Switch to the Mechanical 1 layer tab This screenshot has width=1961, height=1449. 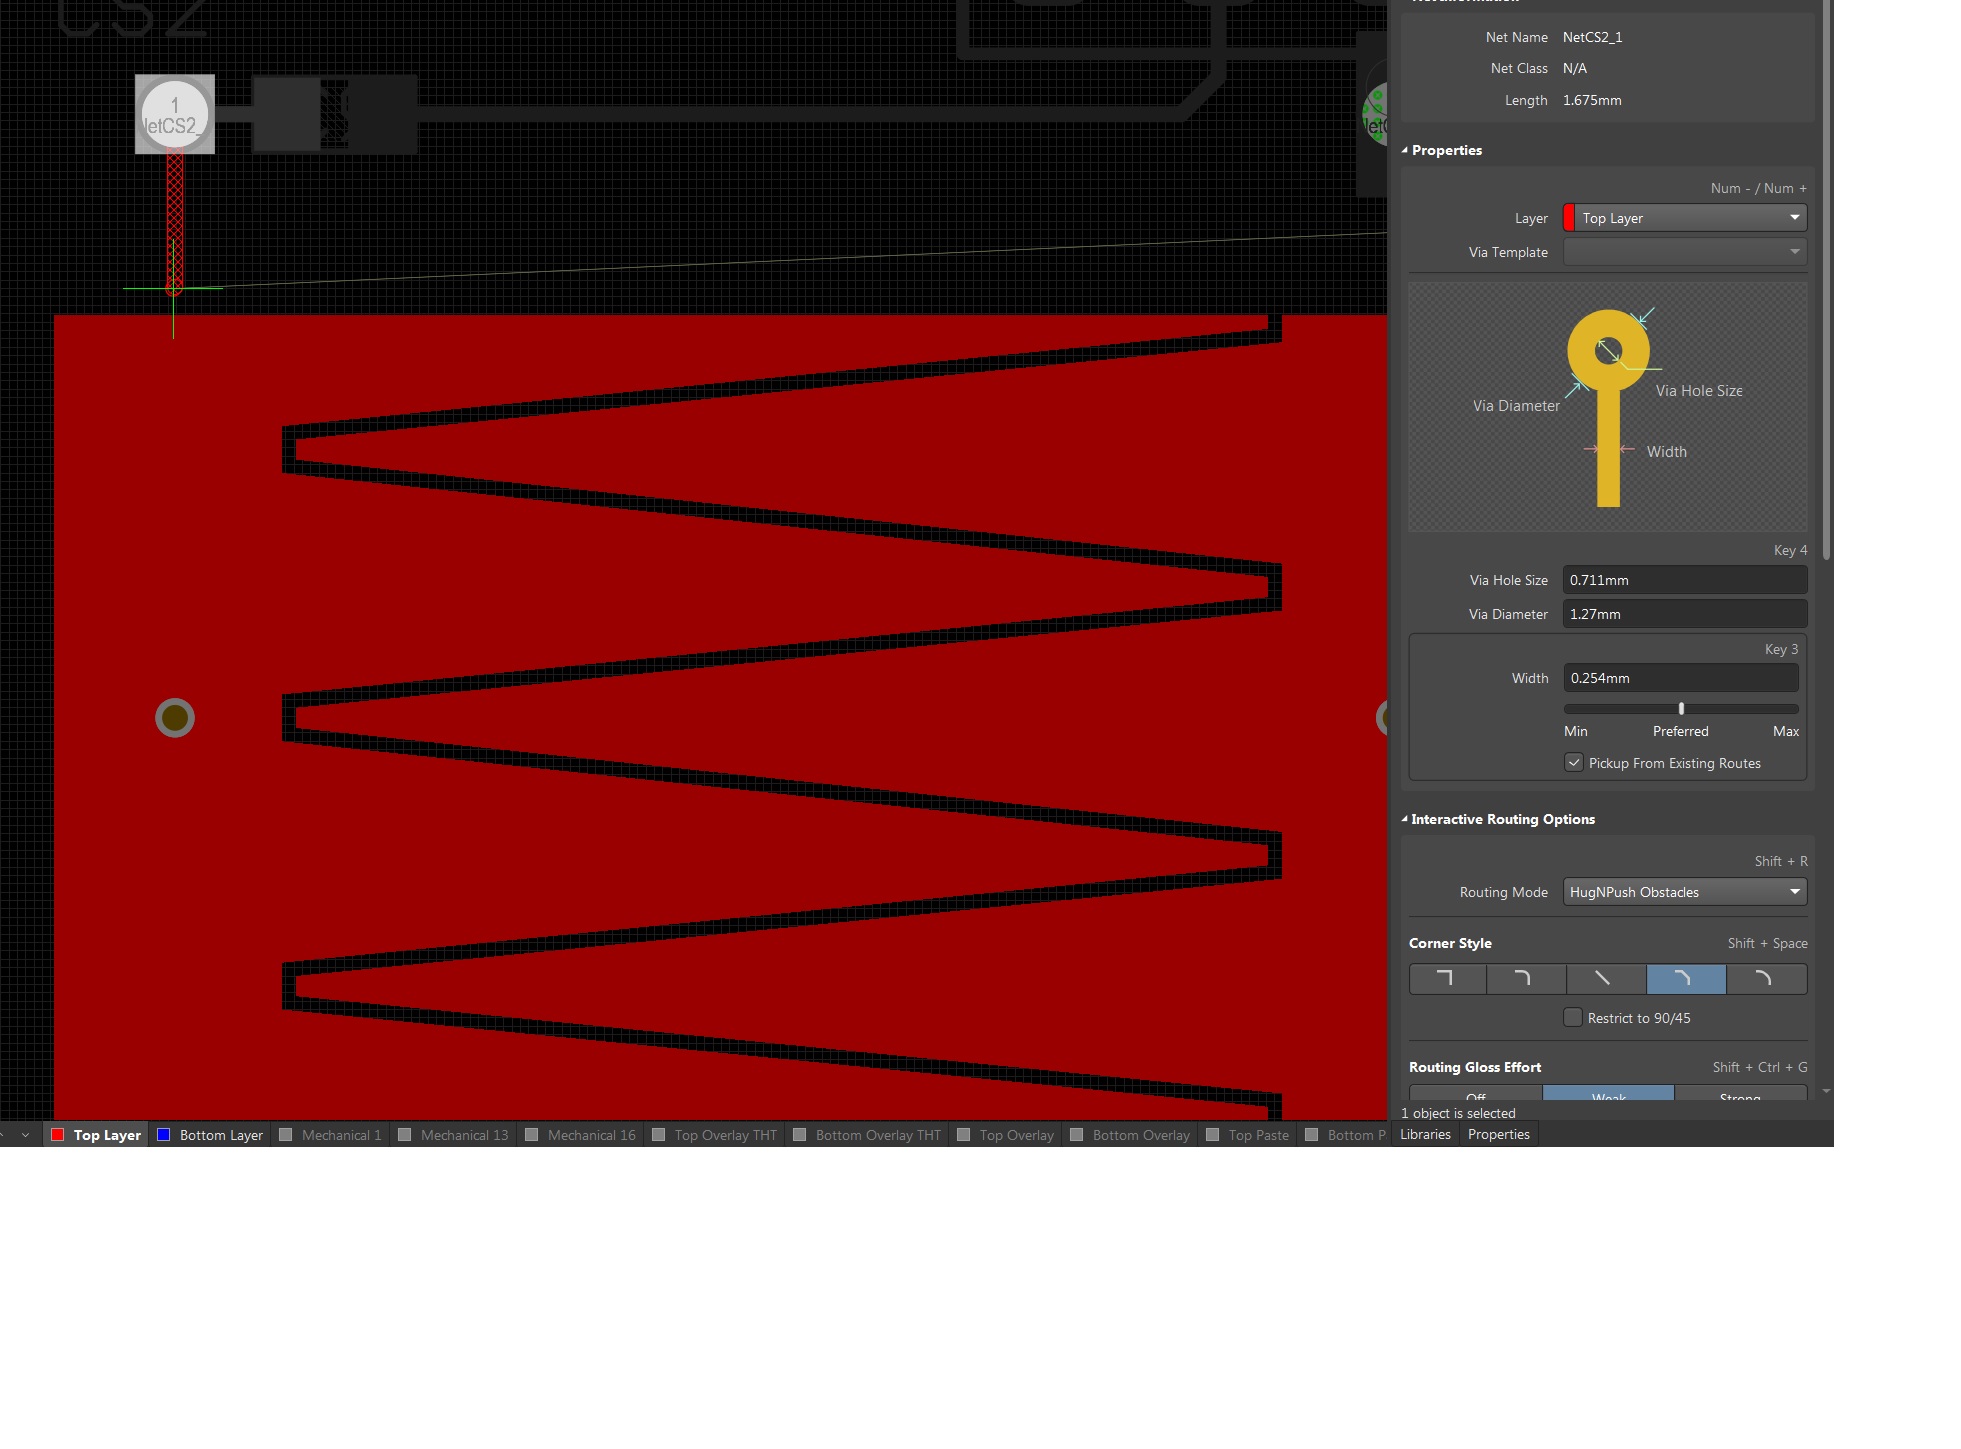[330, 1135]
